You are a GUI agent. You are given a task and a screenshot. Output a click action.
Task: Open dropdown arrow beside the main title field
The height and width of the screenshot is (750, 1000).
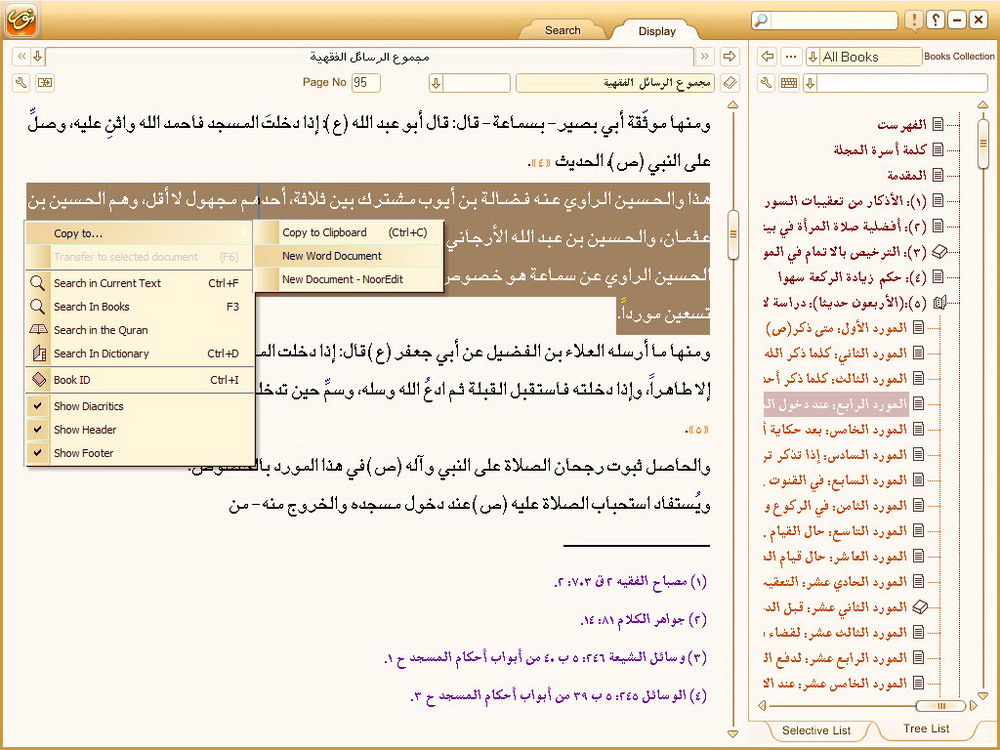tap(38, 57)
